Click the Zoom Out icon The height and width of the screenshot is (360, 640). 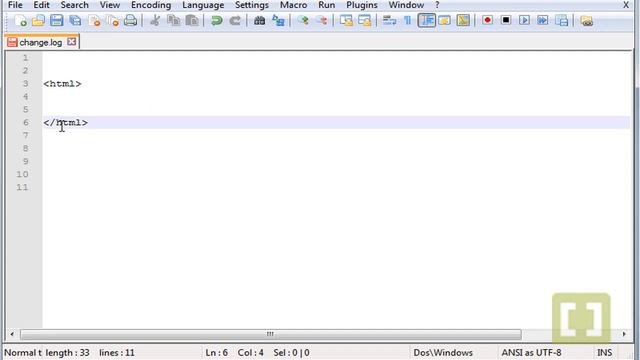click(x=321, y=20)
